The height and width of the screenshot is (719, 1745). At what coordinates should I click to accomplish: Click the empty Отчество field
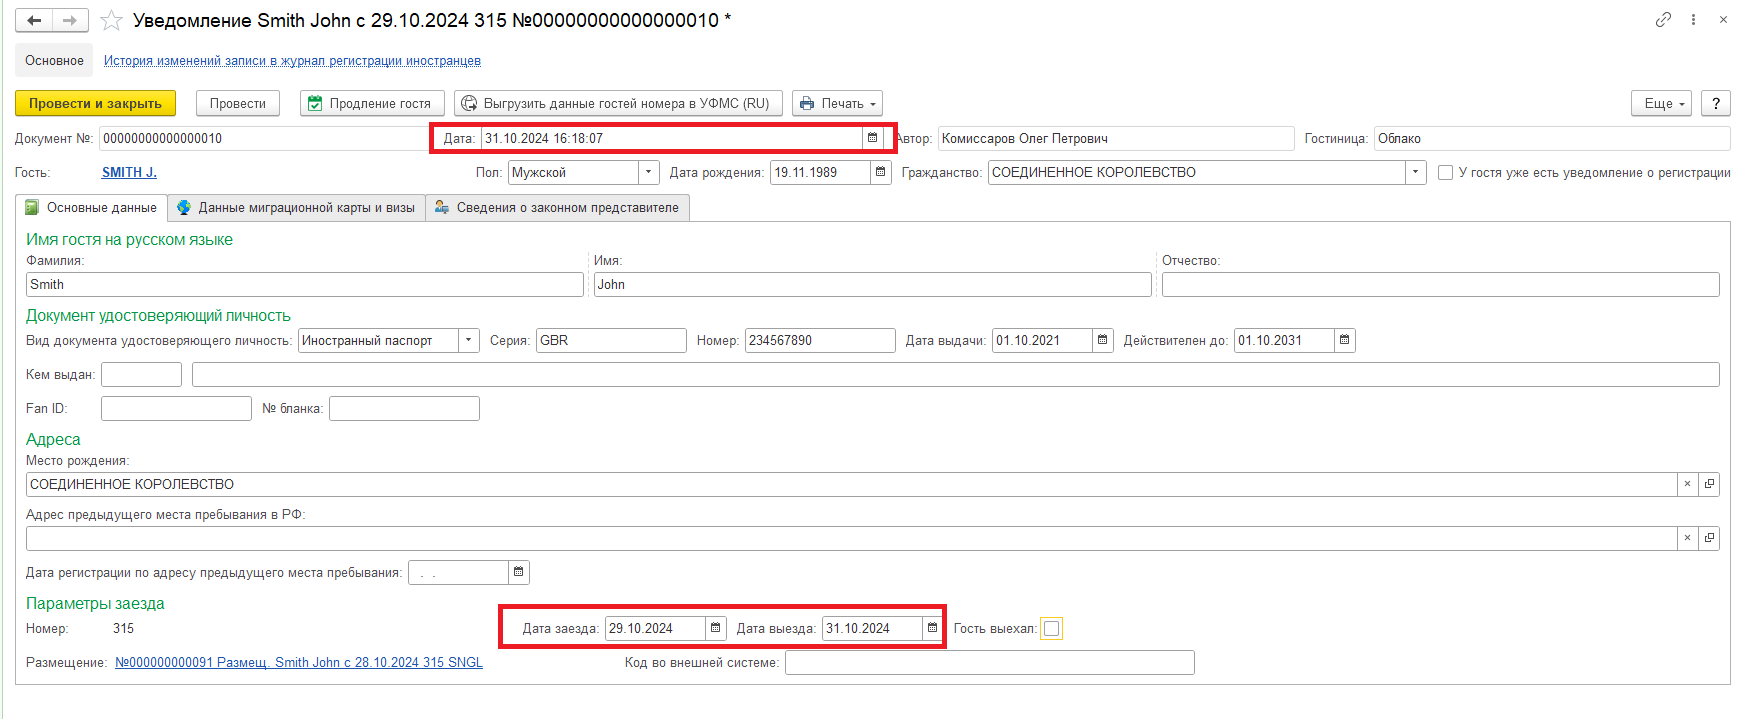click(1441, 284)
